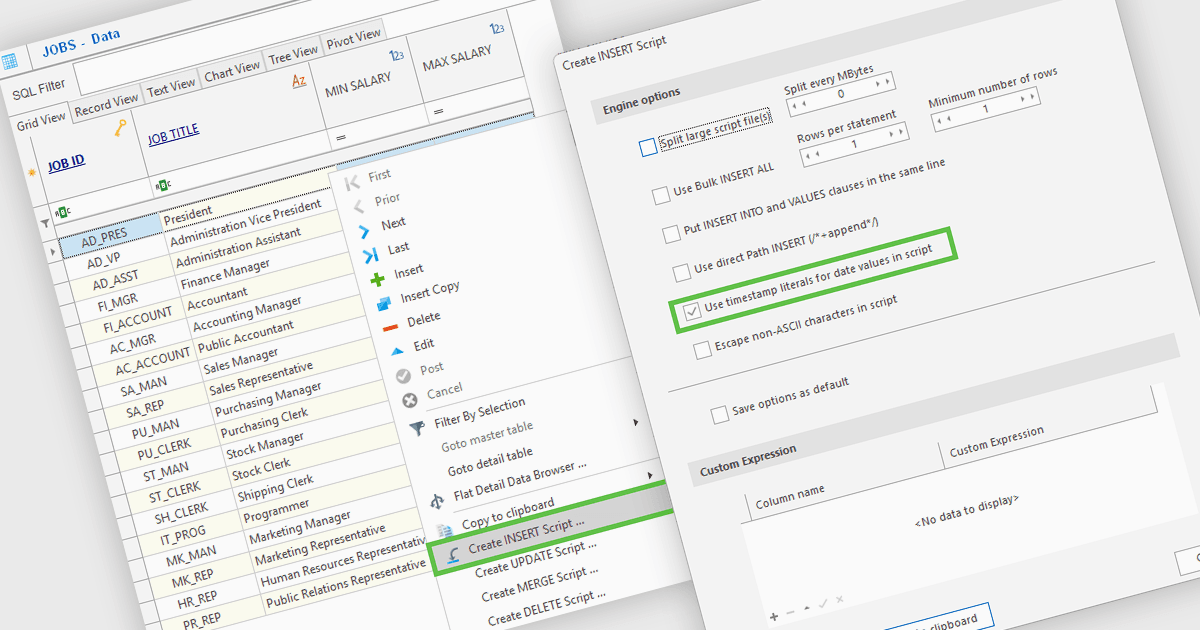Click the blue triangle Edit icon
The image size is (1200, 630).
point(396,350)
